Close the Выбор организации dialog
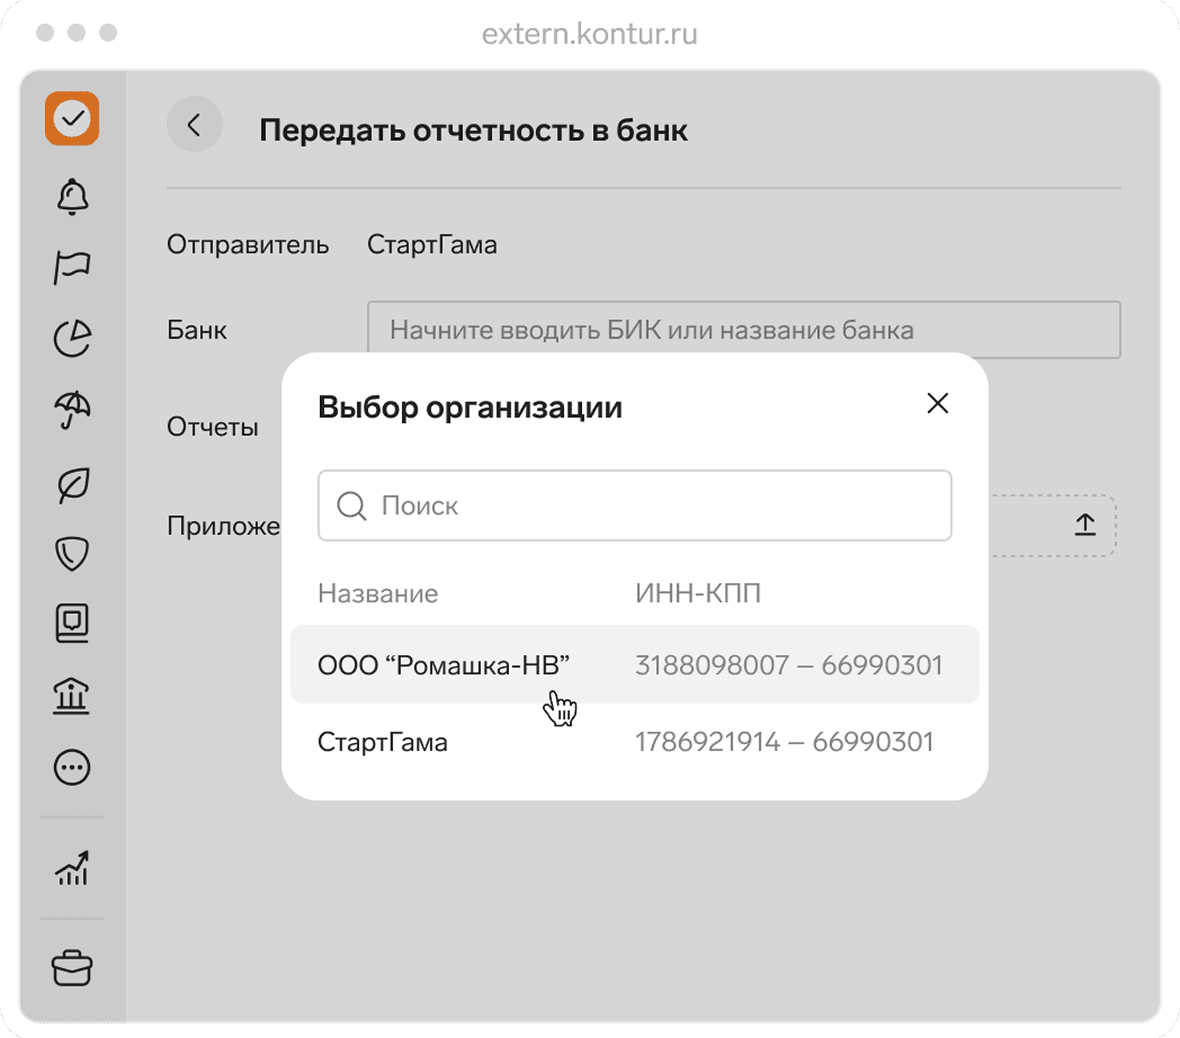This screenshot has height=1038, width=1180. (x=937, y=403)
